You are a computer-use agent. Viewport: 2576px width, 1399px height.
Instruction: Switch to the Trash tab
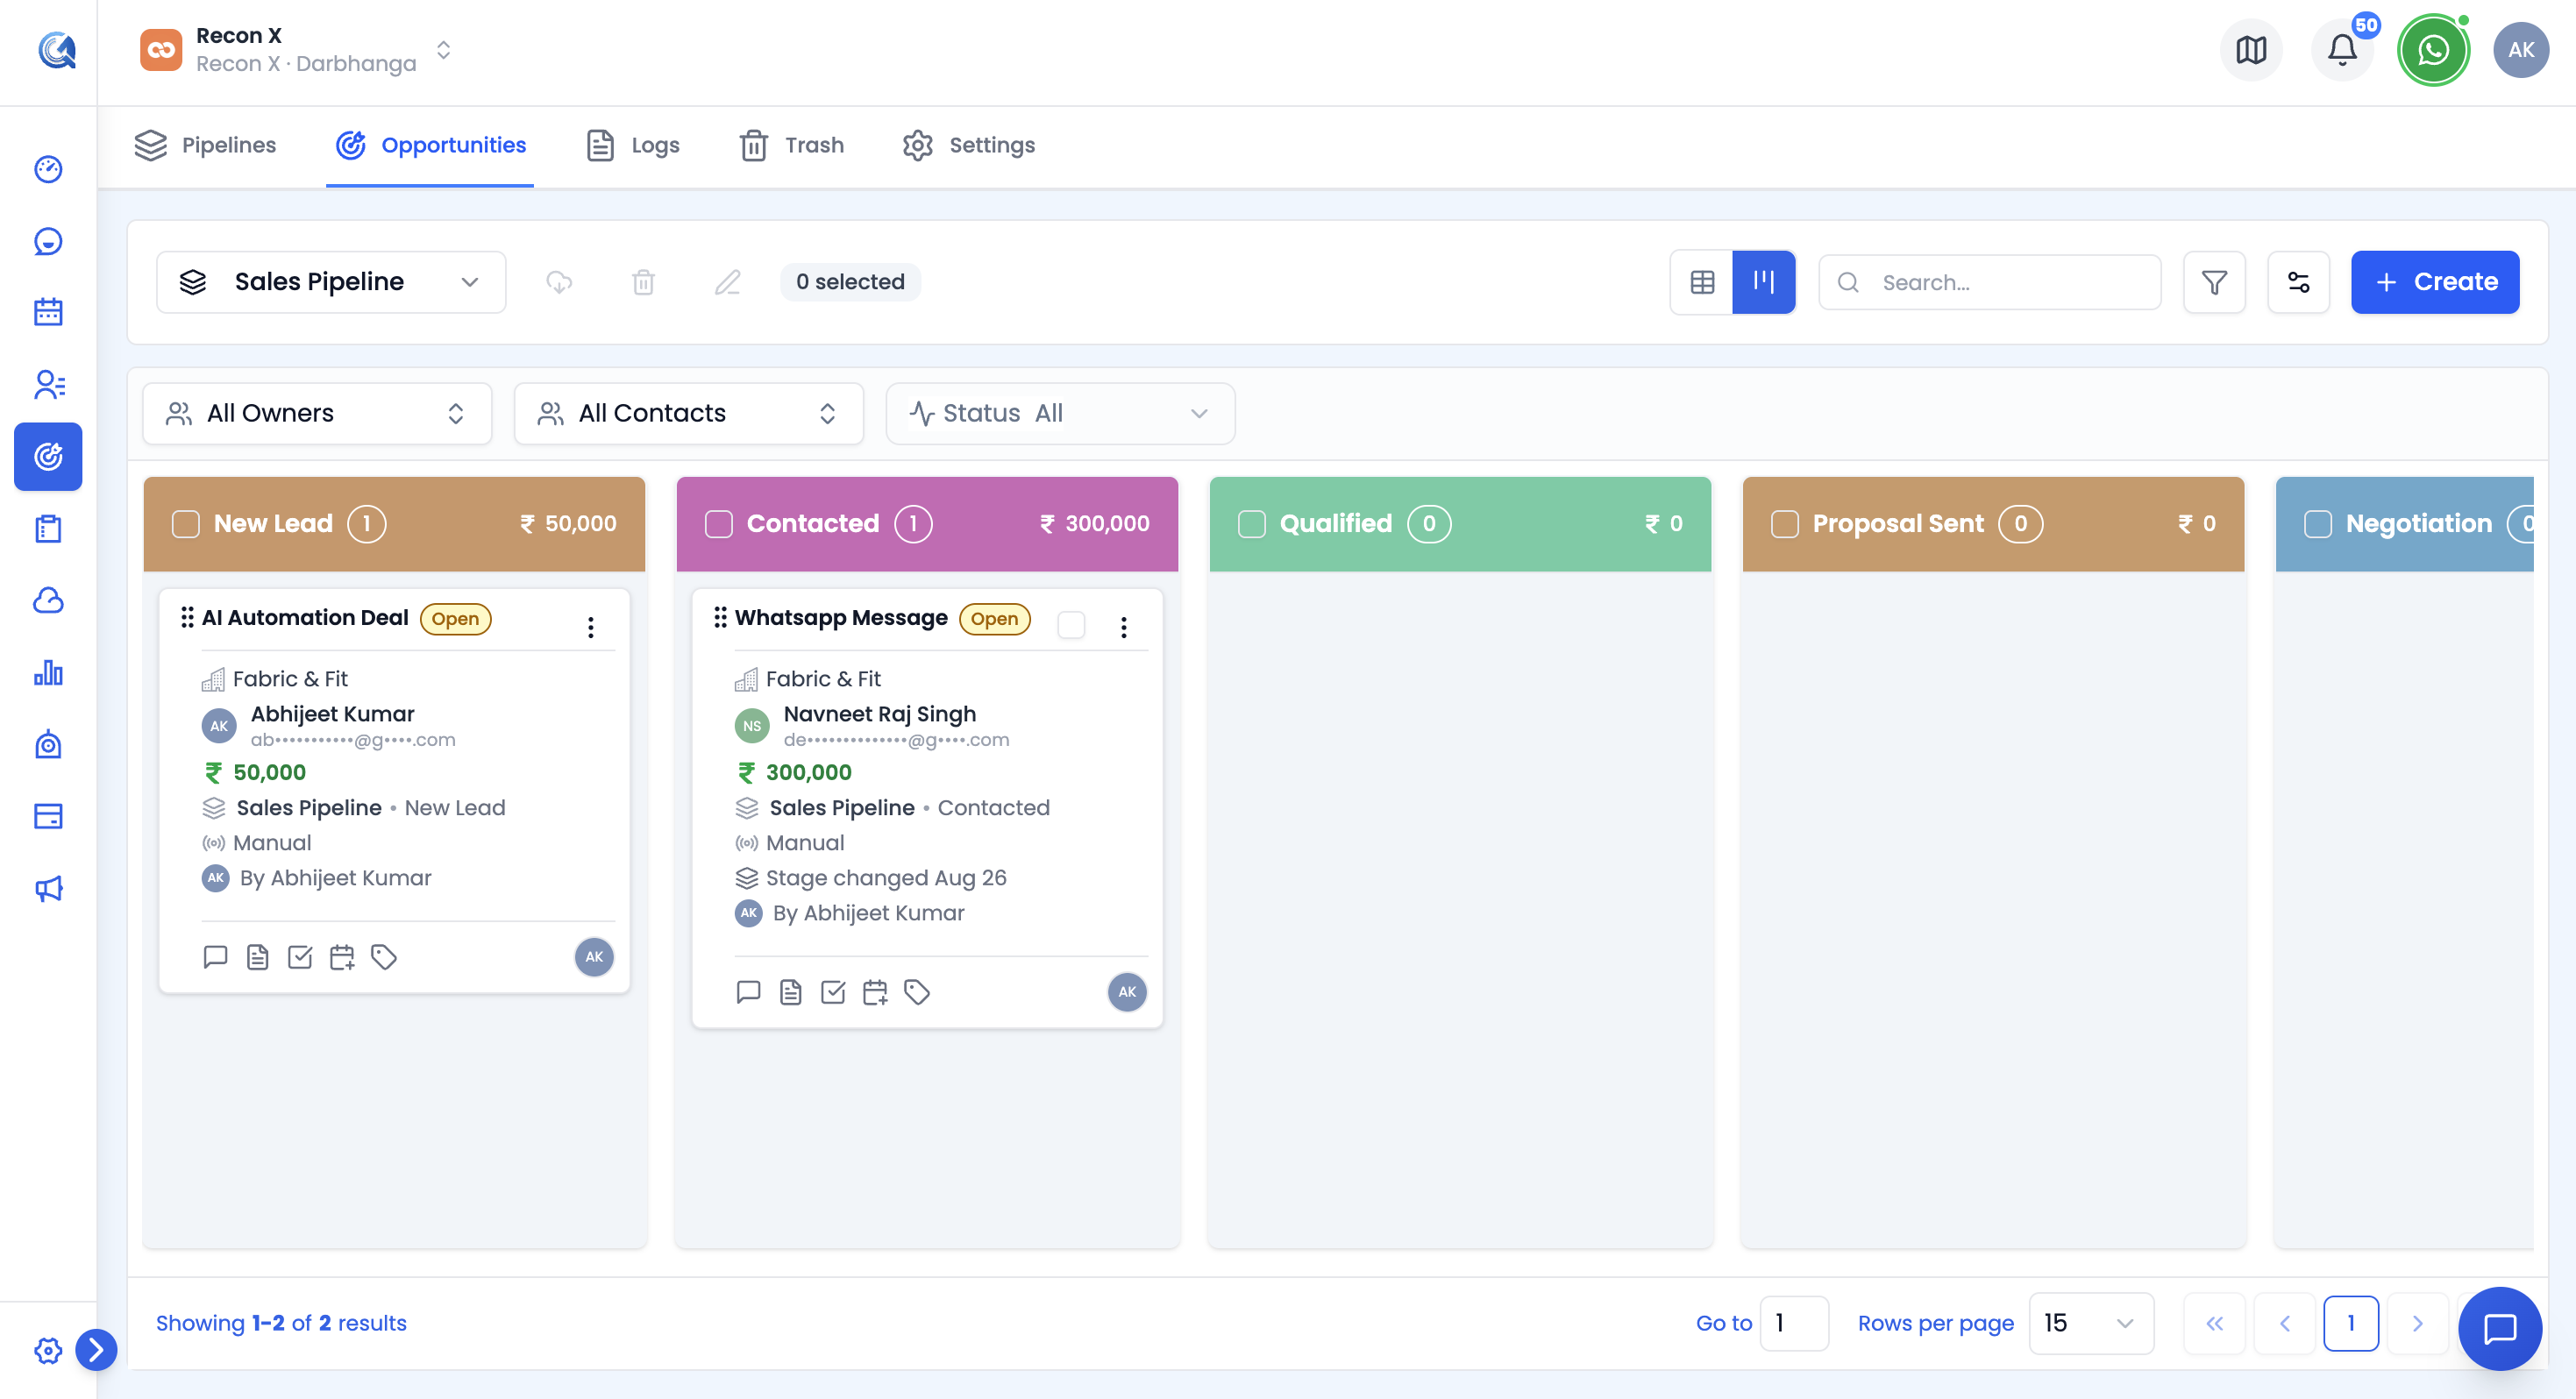792,145
